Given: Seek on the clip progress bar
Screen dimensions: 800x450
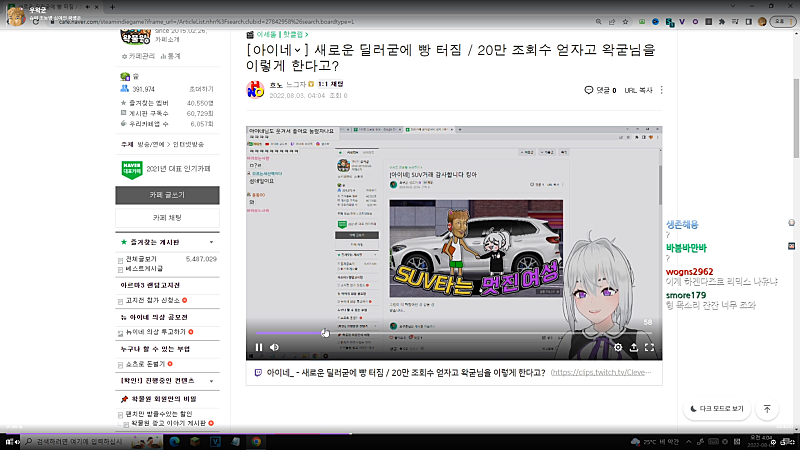Looking at the screenshot, I should (454, 333).
